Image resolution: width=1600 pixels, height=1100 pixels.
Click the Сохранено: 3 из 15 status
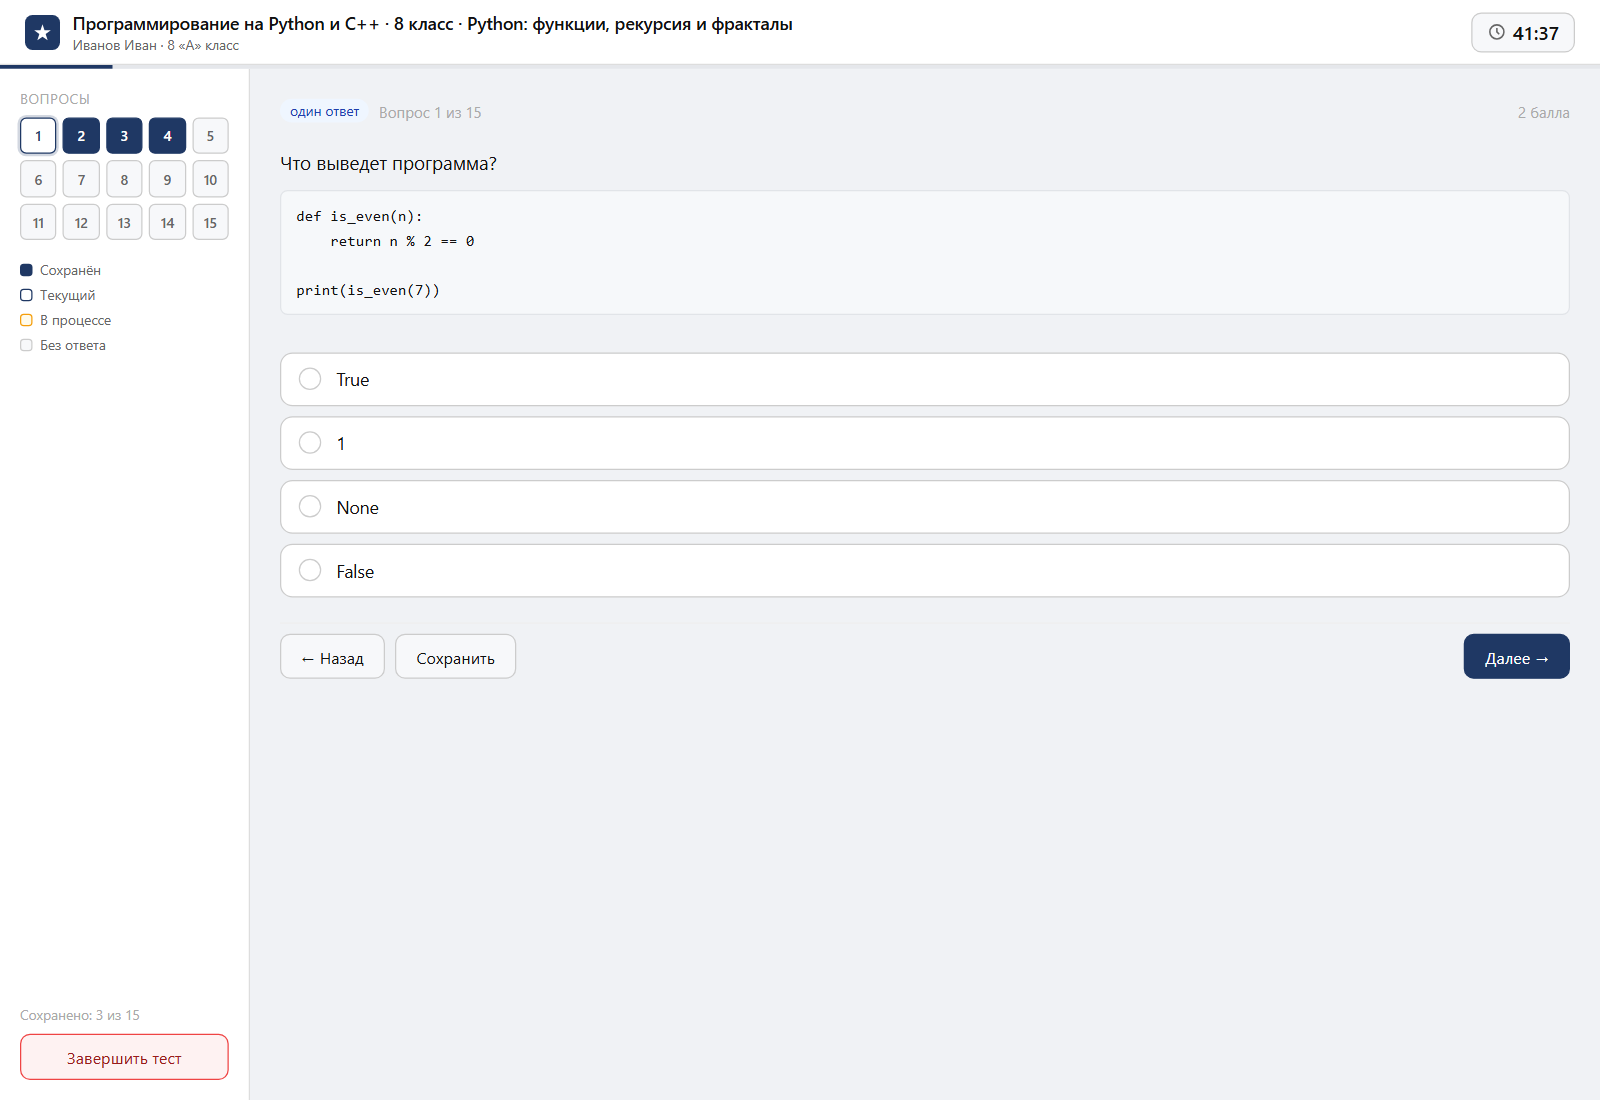coord(80,1015)
